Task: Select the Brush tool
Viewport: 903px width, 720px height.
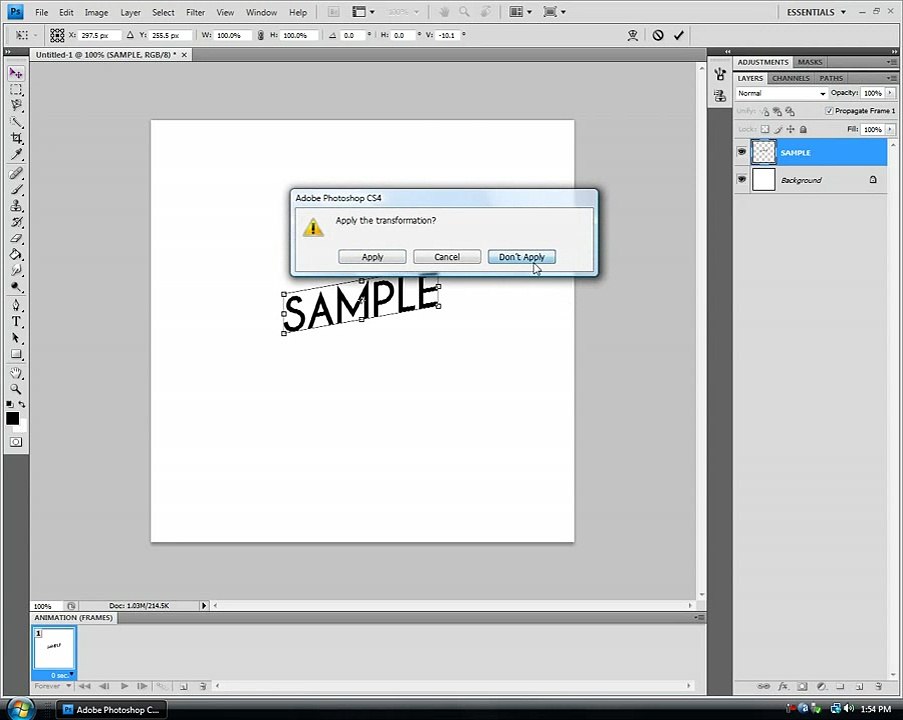Action: click(x=16, y=190)
